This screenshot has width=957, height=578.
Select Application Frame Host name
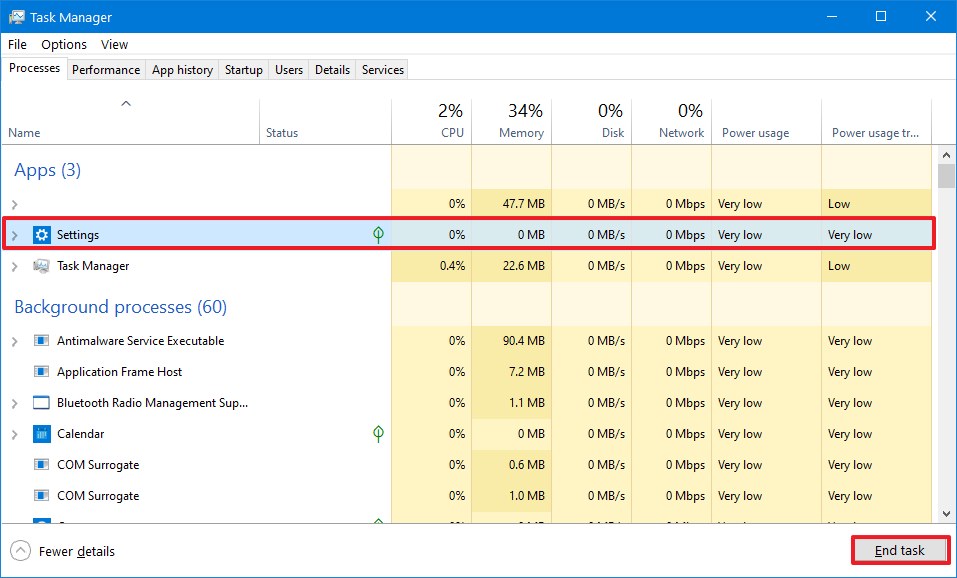point(119,372)
